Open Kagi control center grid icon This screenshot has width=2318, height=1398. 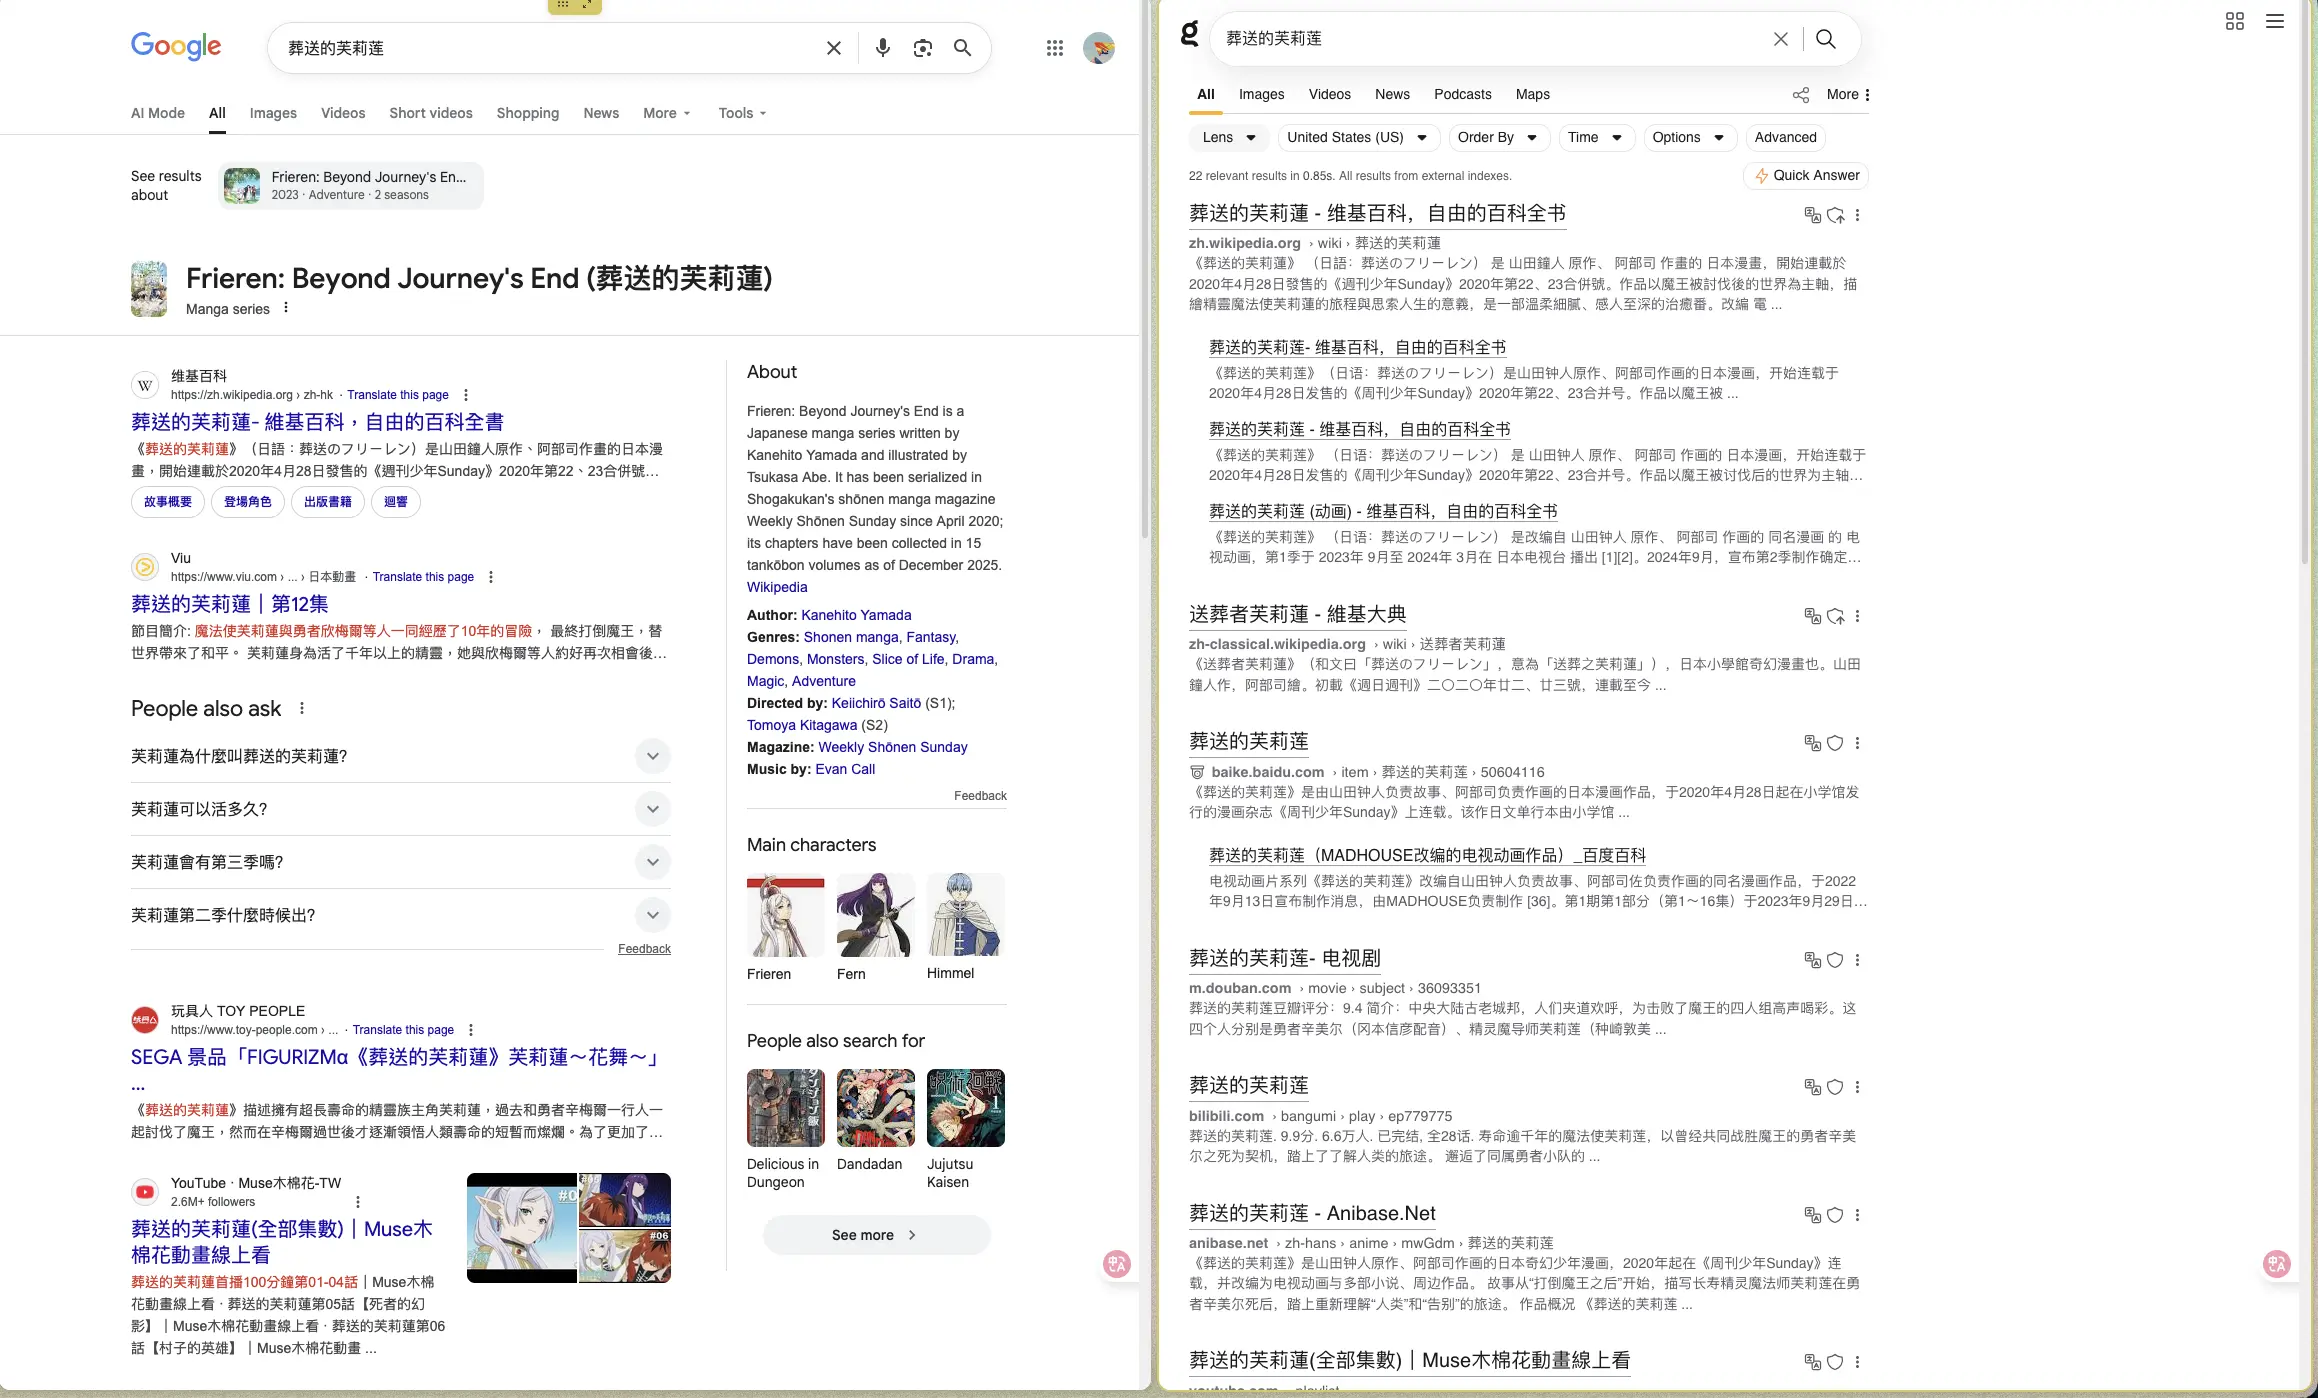2234,21
